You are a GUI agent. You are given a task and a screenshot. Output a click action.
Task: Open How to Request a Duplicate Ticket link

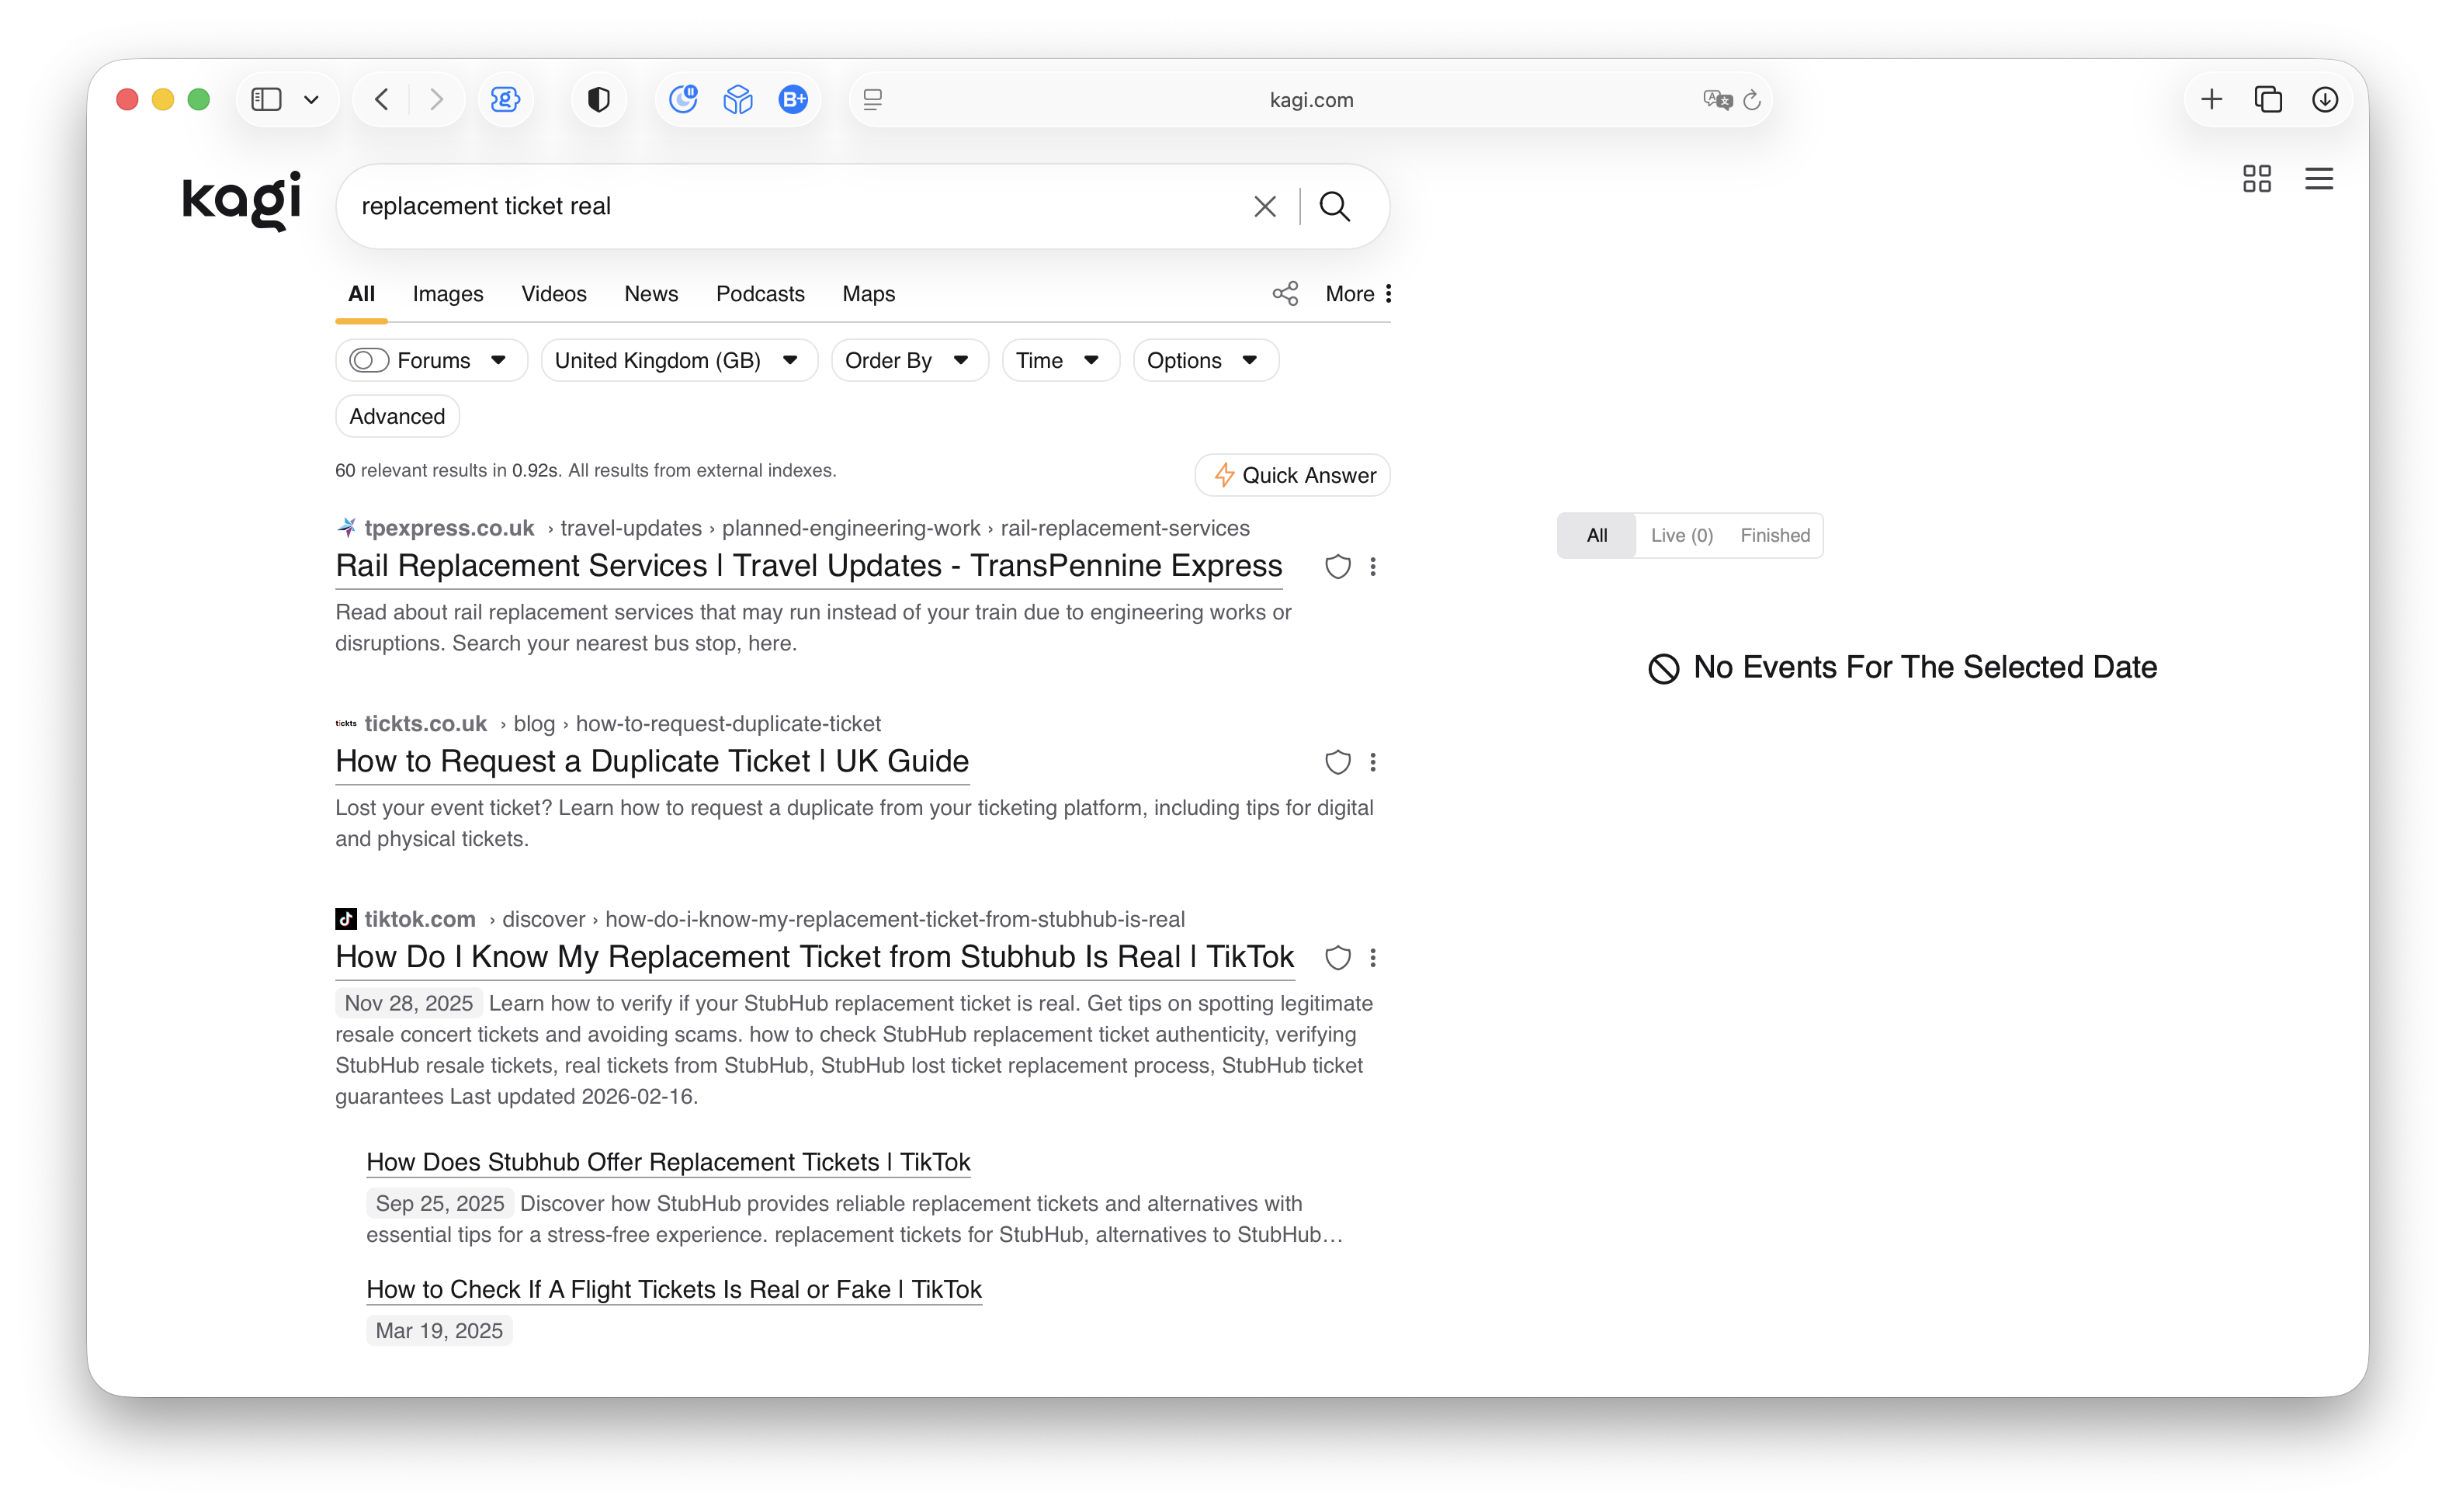click(x=652, y=761)
